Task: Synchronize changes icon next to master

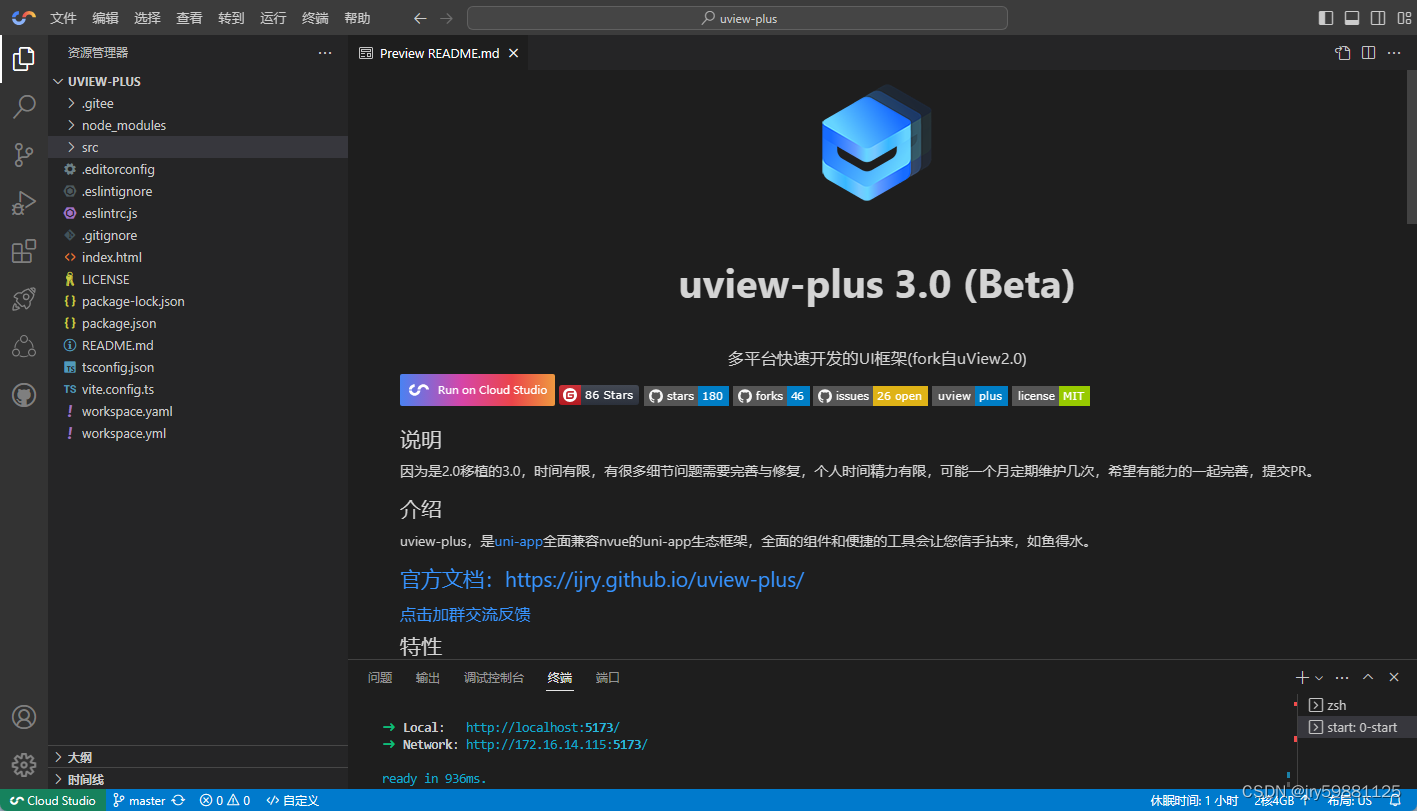Action: click(179, 800)
